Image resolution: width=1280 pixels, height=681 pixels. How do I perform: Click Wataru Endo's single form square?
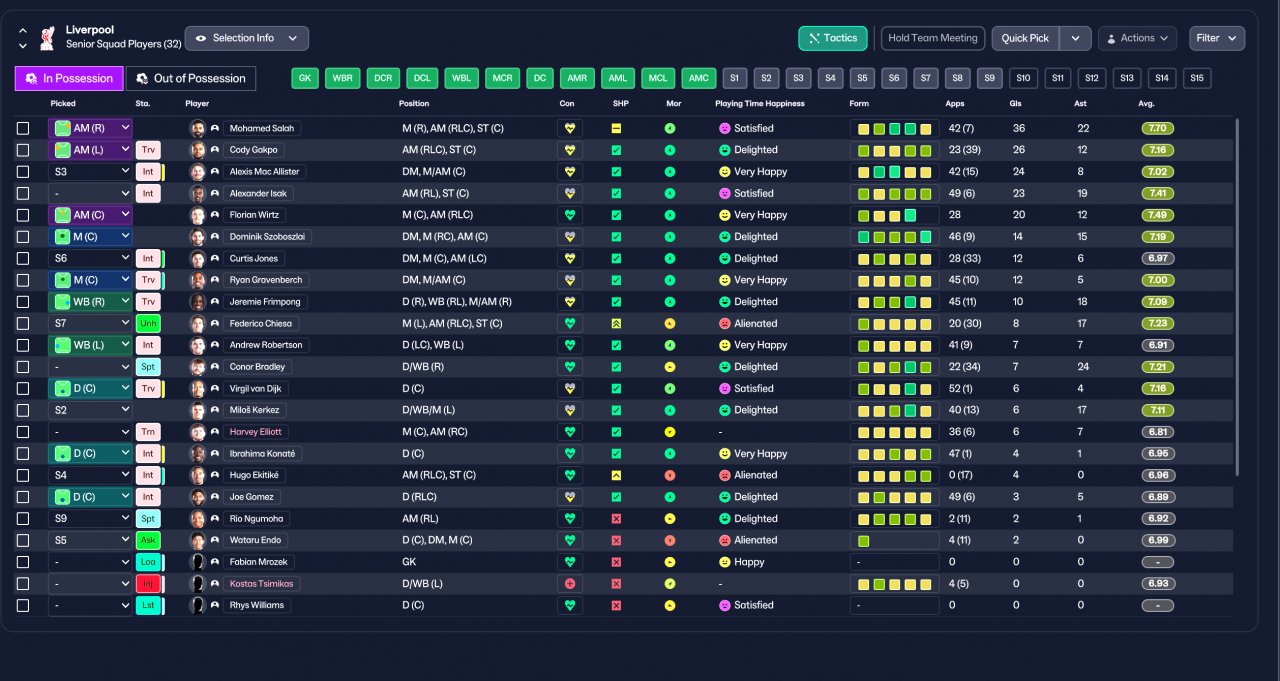coord(864,540)
